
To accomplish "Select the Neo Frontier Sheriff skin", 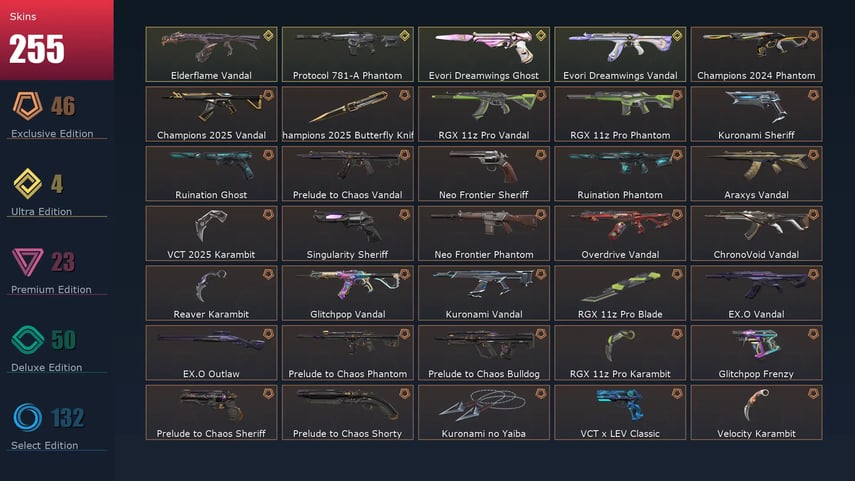I will click(484, 173).
